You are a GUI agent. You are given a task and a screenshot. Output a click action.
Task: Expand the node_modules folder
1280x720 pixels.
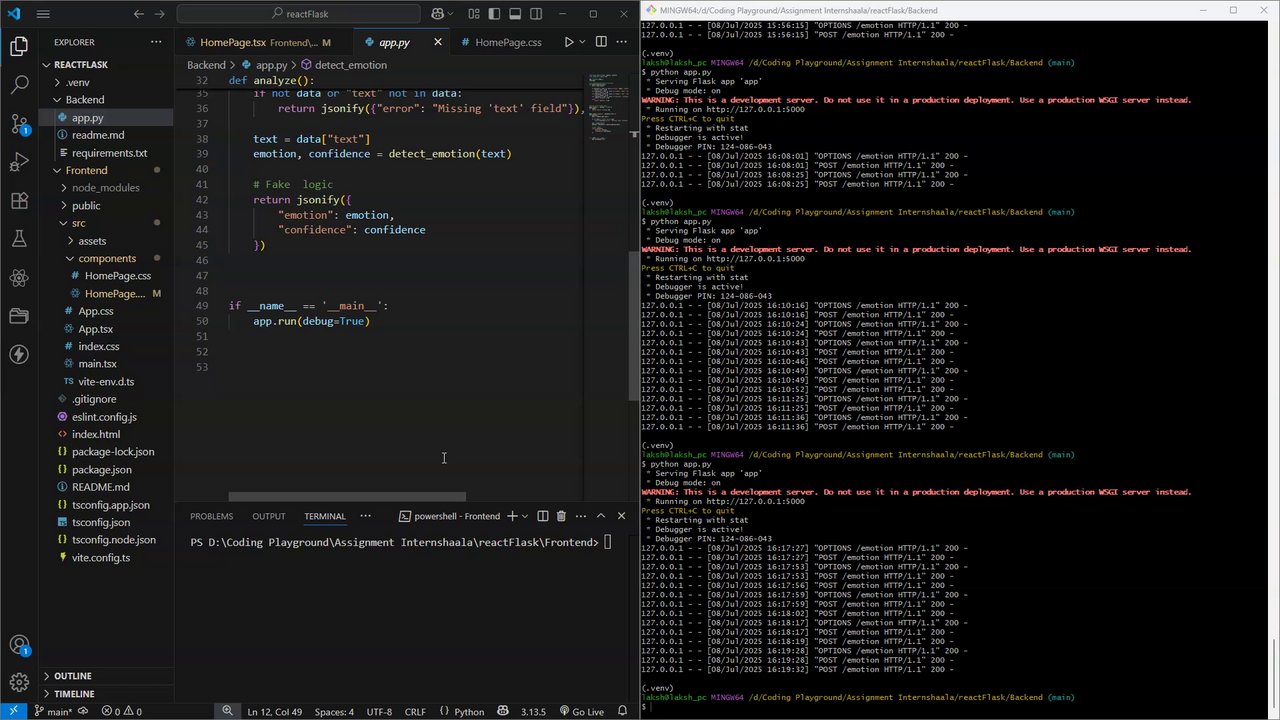click(x=105, y=188)
